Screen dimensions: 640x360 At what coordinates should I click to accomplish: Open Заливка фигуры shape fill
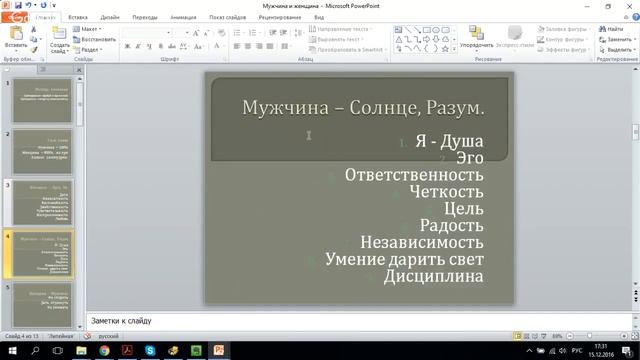[x=563, y=29]
